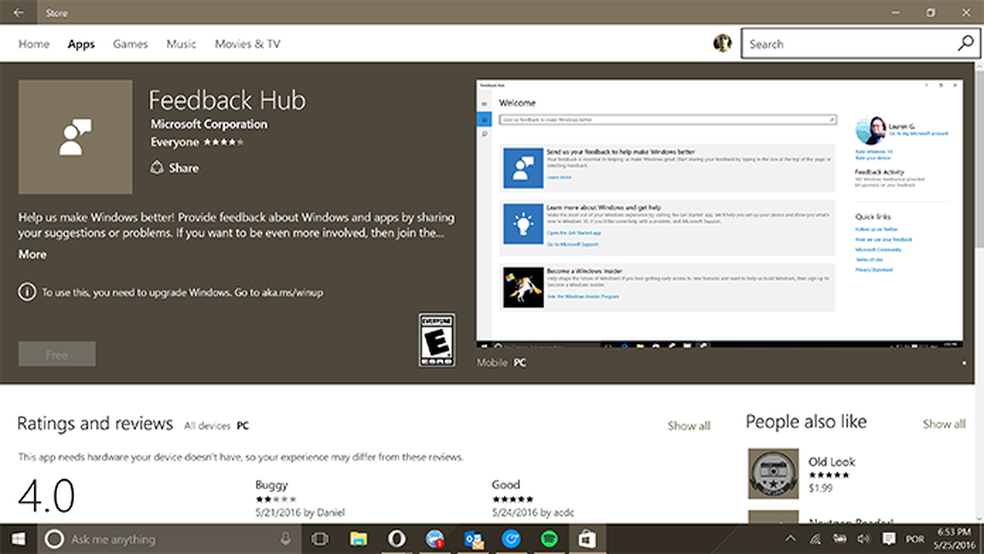The width and height of the screenshot is (984, 554).
Task: Select the Good review by acdc
Action: tap(533, 498)
